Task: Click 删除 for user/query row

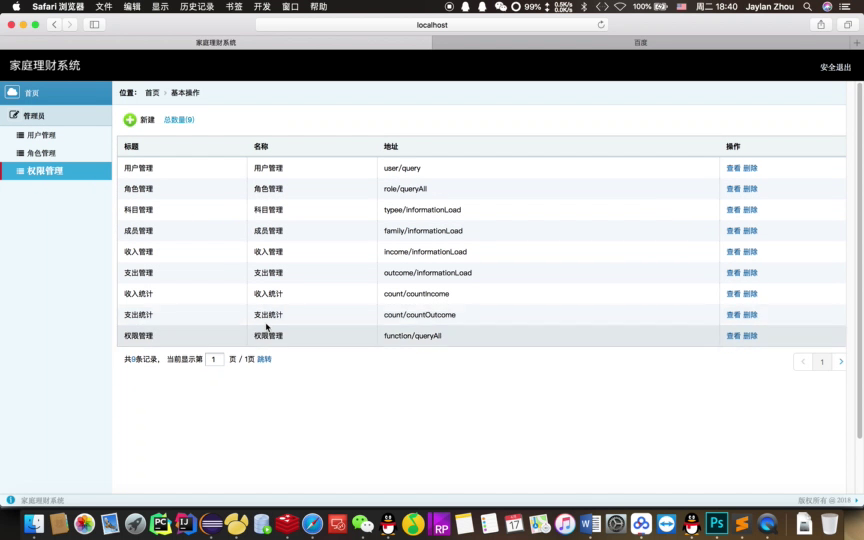Action: pos(750,168)
